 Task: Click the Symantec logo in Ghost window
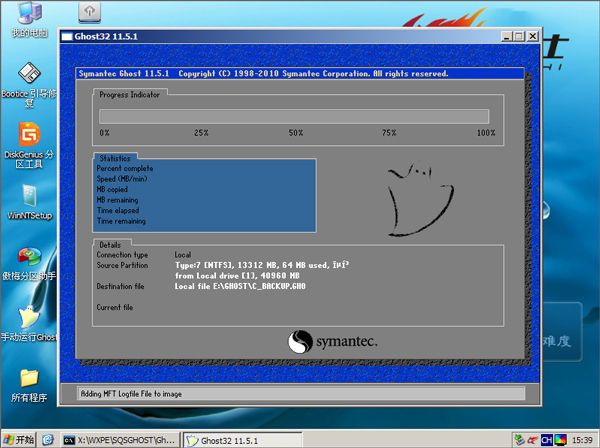click(x=332, y=342)
